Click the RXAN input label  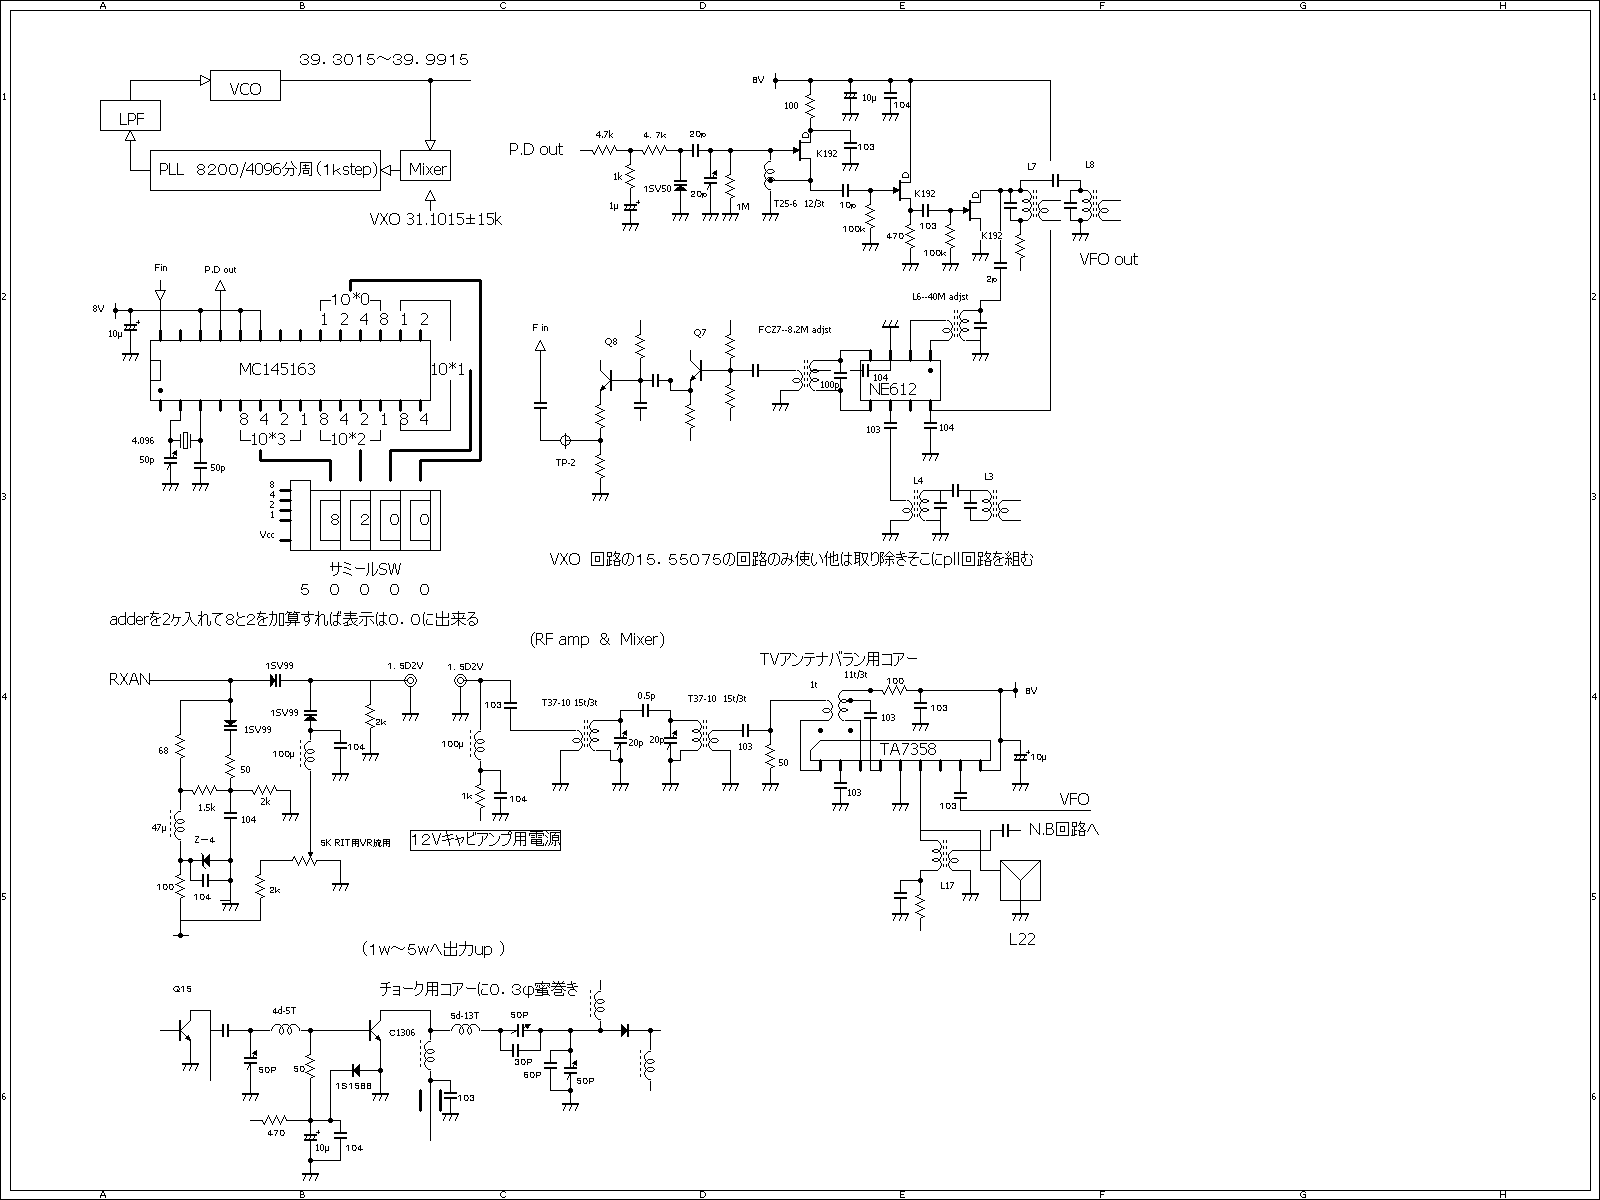130,679
